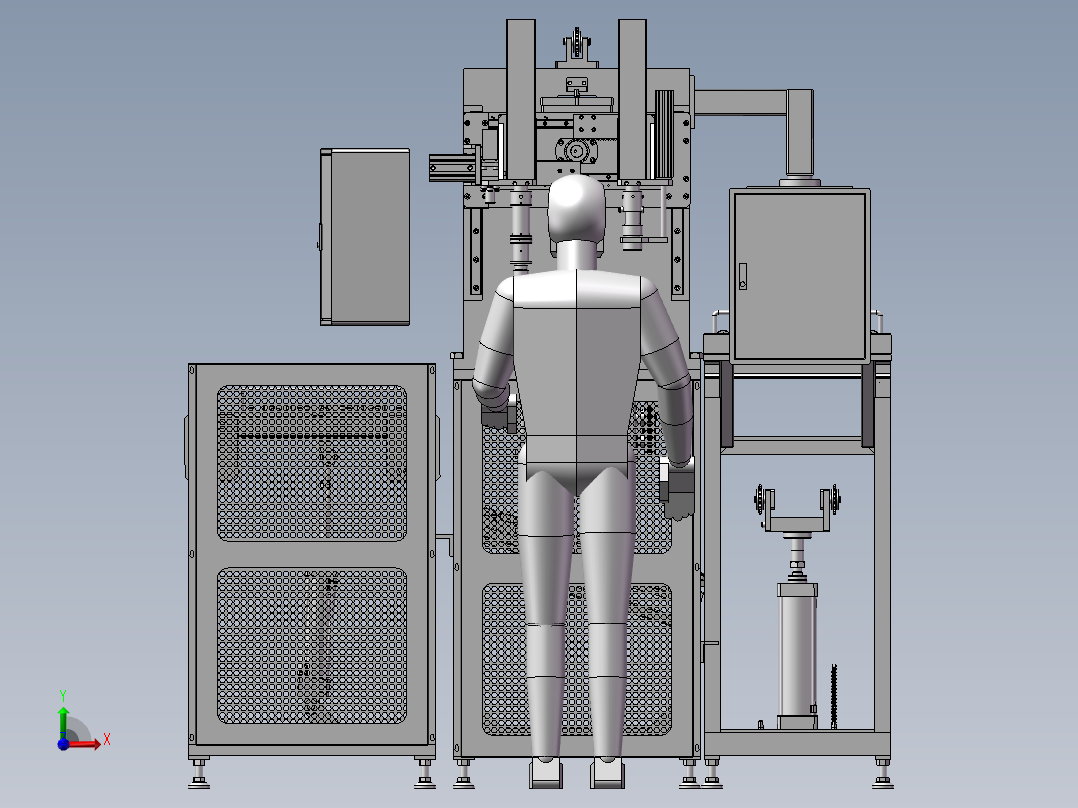Click the Y label on the triad
This screenshot has width=1078, height=808.
[63, 695]
